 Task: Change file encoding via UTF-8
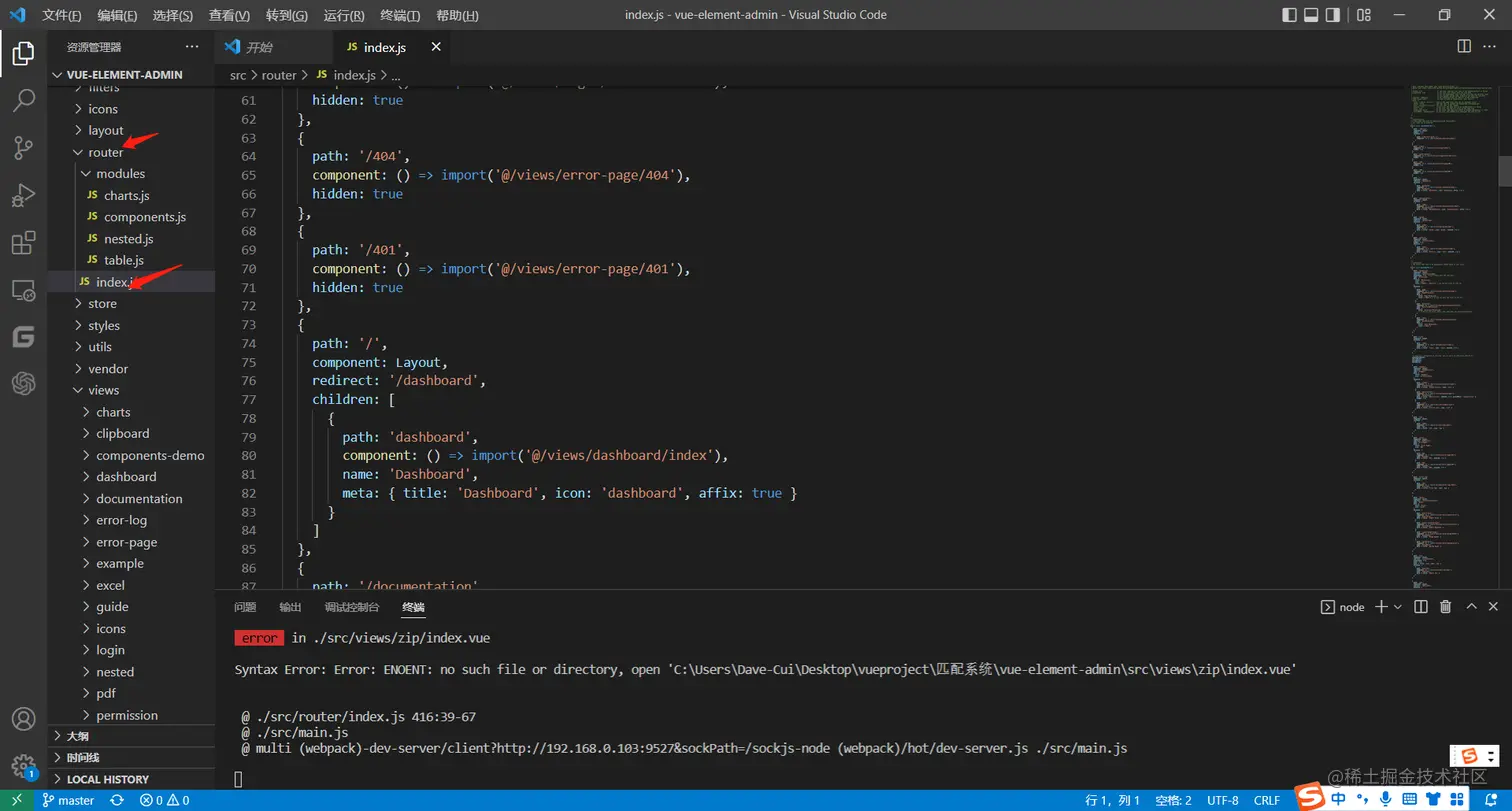click(1222, 800)
